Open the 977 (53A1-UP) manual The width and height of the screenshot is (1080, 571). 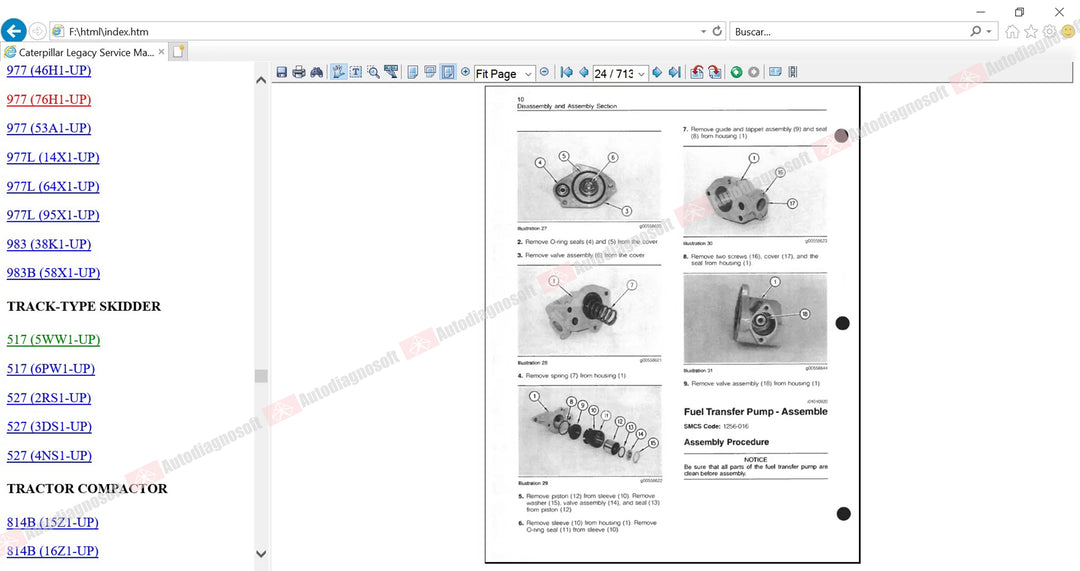(x=49, y=128)
